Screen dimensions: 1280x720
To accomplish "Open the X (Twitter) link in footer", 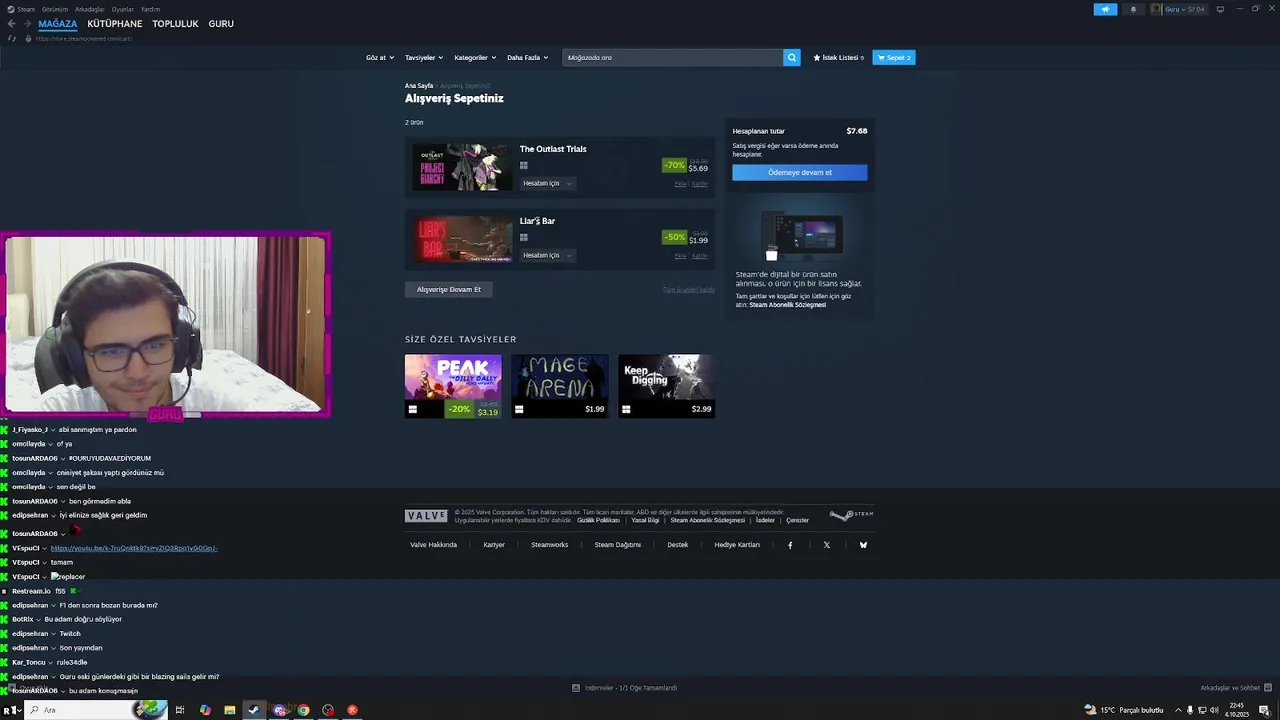I will [x=827, y=545].
